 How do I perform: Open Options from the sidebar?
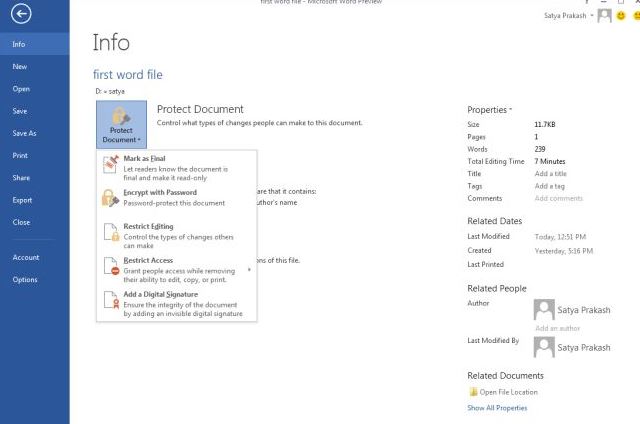35,280
